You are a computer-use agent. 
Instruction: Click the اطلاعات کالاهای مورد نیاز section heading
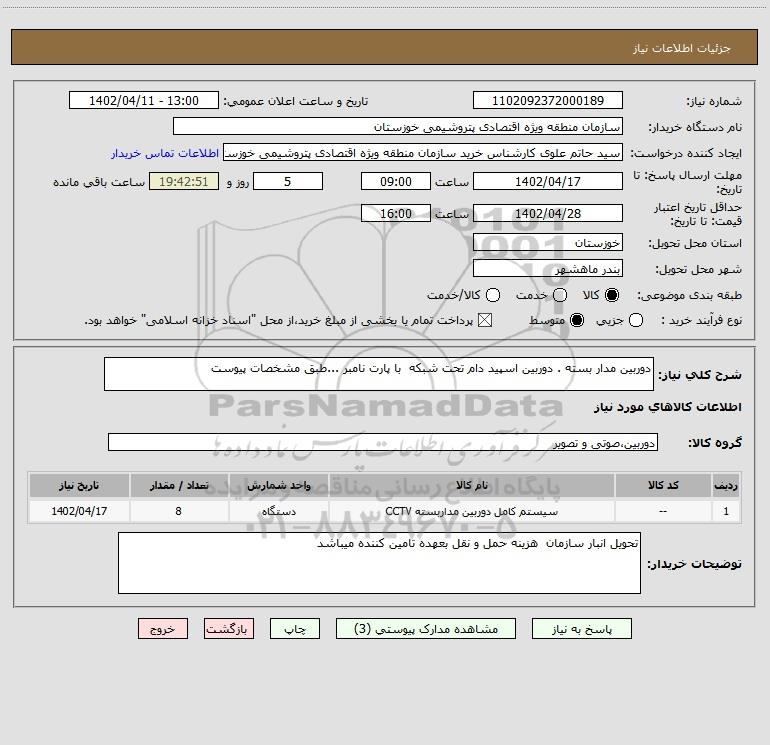click(x=667, y=407)
